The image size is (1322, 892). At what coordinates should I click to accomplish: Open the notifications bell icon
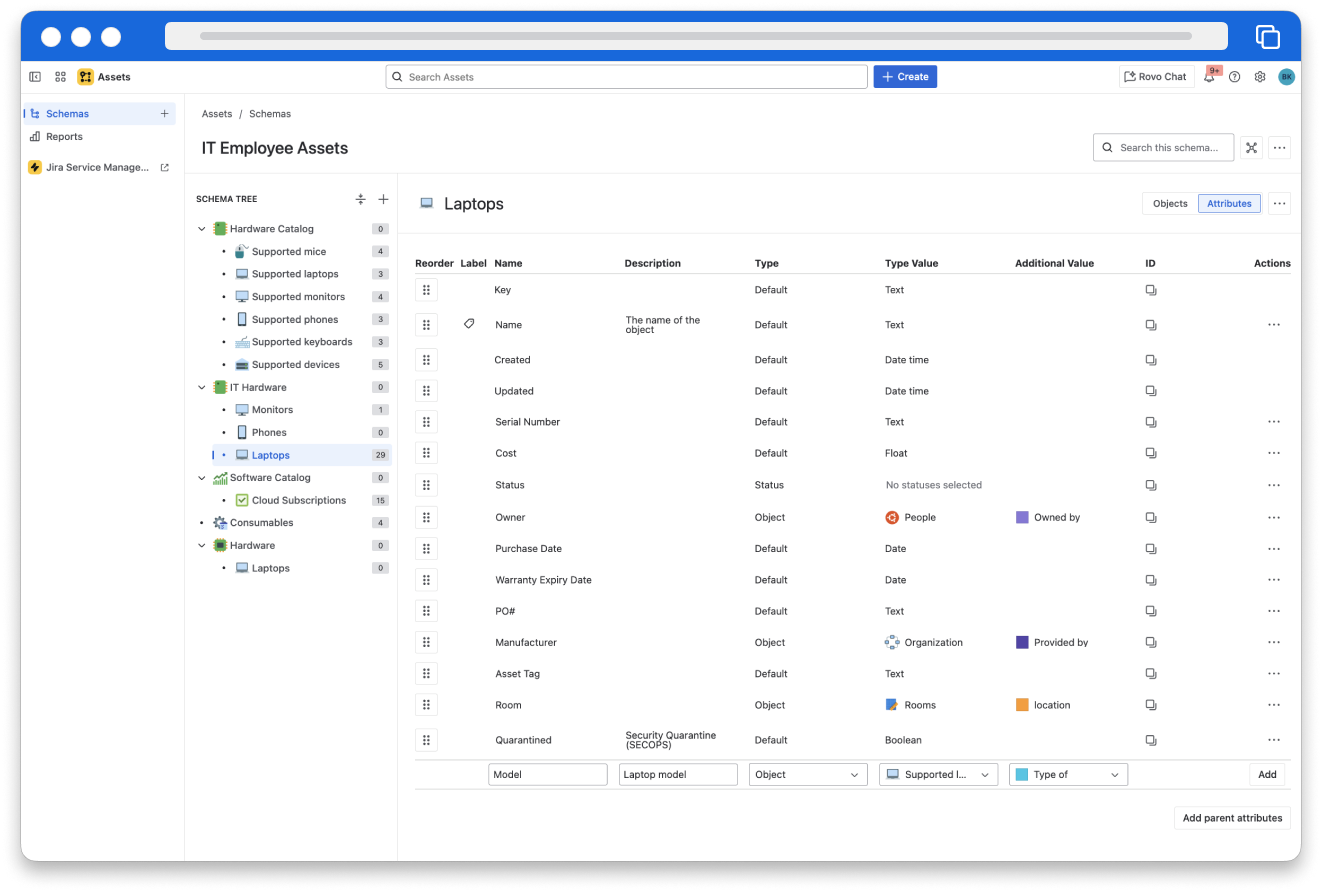1209,77
